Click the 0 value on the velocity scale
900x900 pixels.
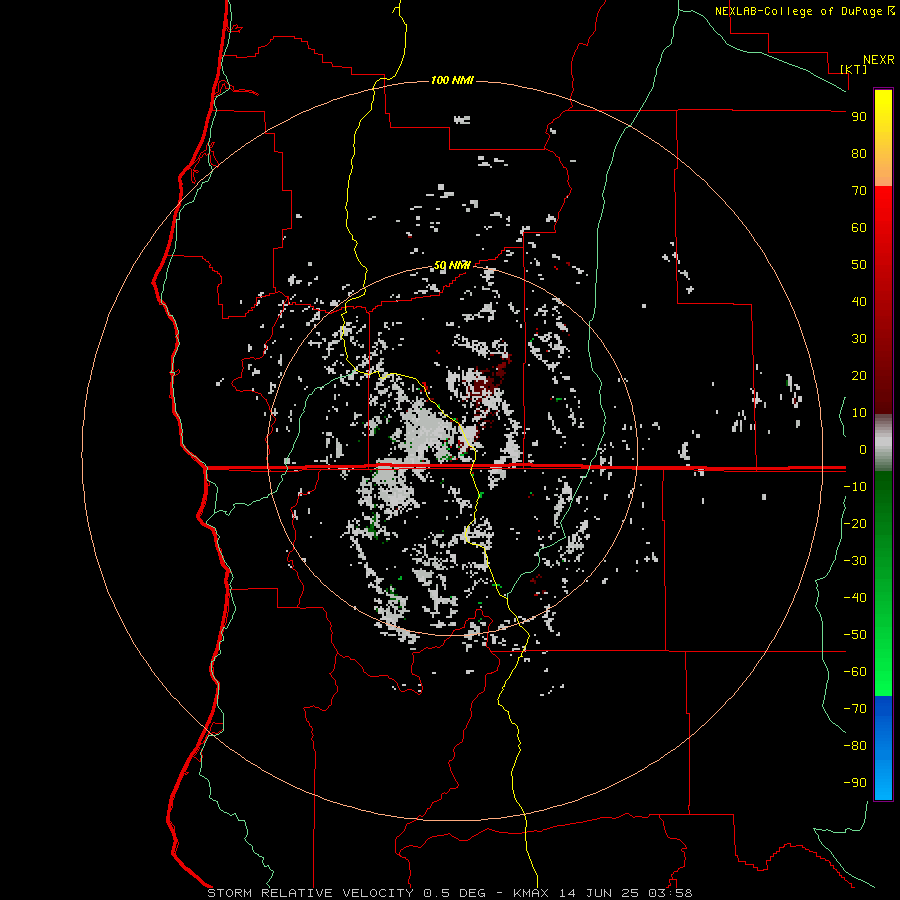(x=863, y=450)
